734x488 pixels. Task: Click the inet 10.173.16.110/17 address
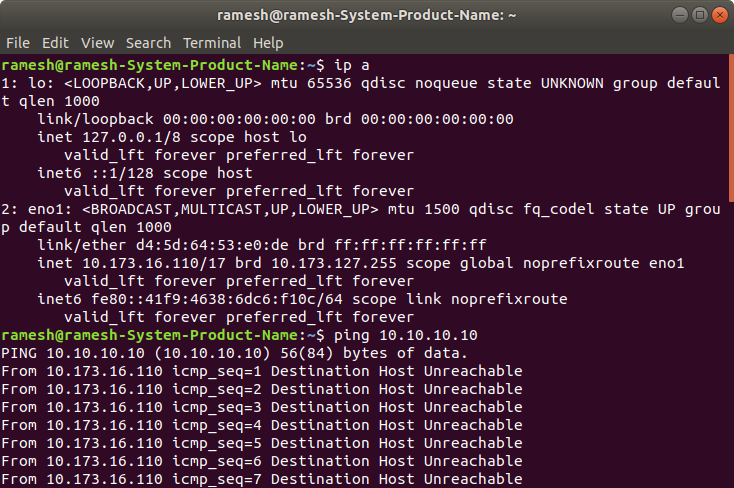click(154, 263)
